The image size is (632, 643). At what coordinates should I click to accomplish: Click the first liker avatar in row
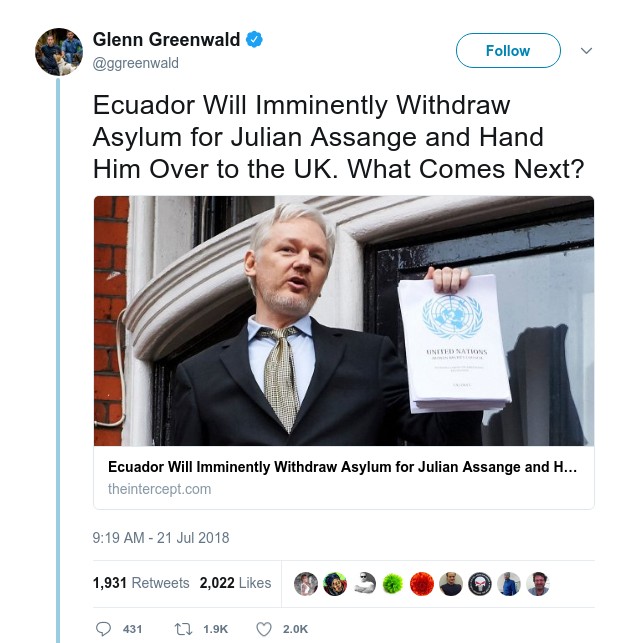click(x=306, y=584)
